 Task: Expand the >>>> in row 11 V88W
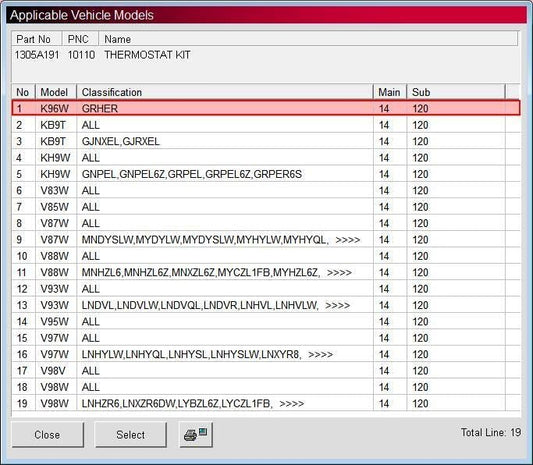(339, 273)
